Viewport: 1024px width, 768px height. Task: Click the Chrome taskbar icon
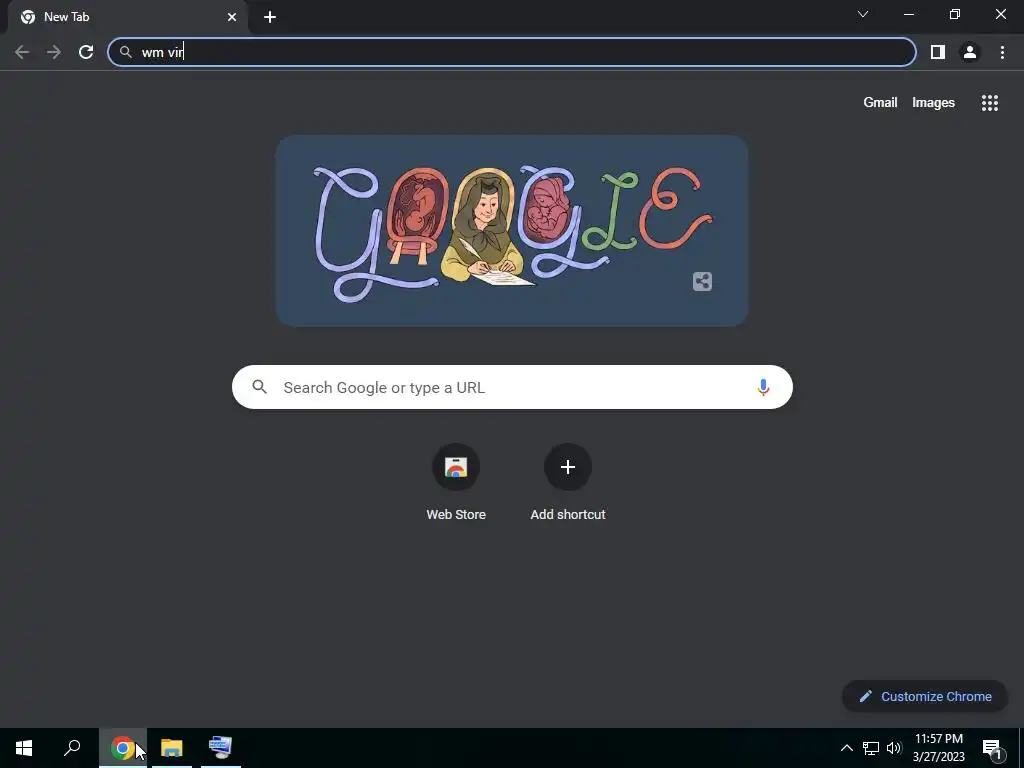[122, 748]
